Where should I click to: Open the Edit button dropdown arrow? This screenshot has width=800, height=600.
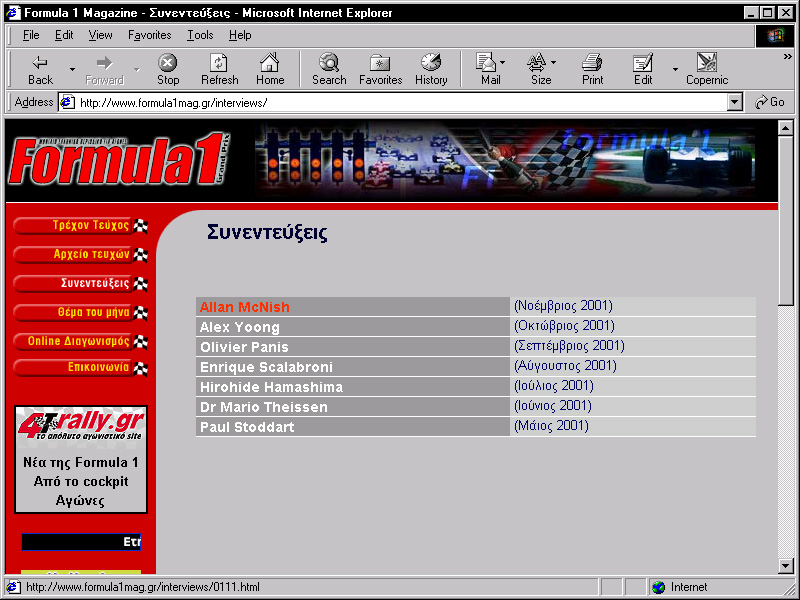(675, 69)
